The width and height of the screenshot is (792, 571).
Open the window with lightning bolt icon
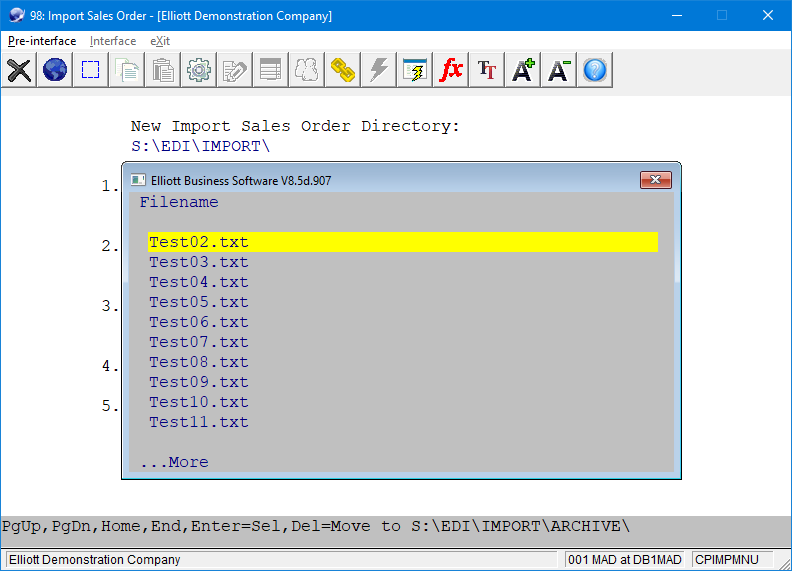pos(415,70)
